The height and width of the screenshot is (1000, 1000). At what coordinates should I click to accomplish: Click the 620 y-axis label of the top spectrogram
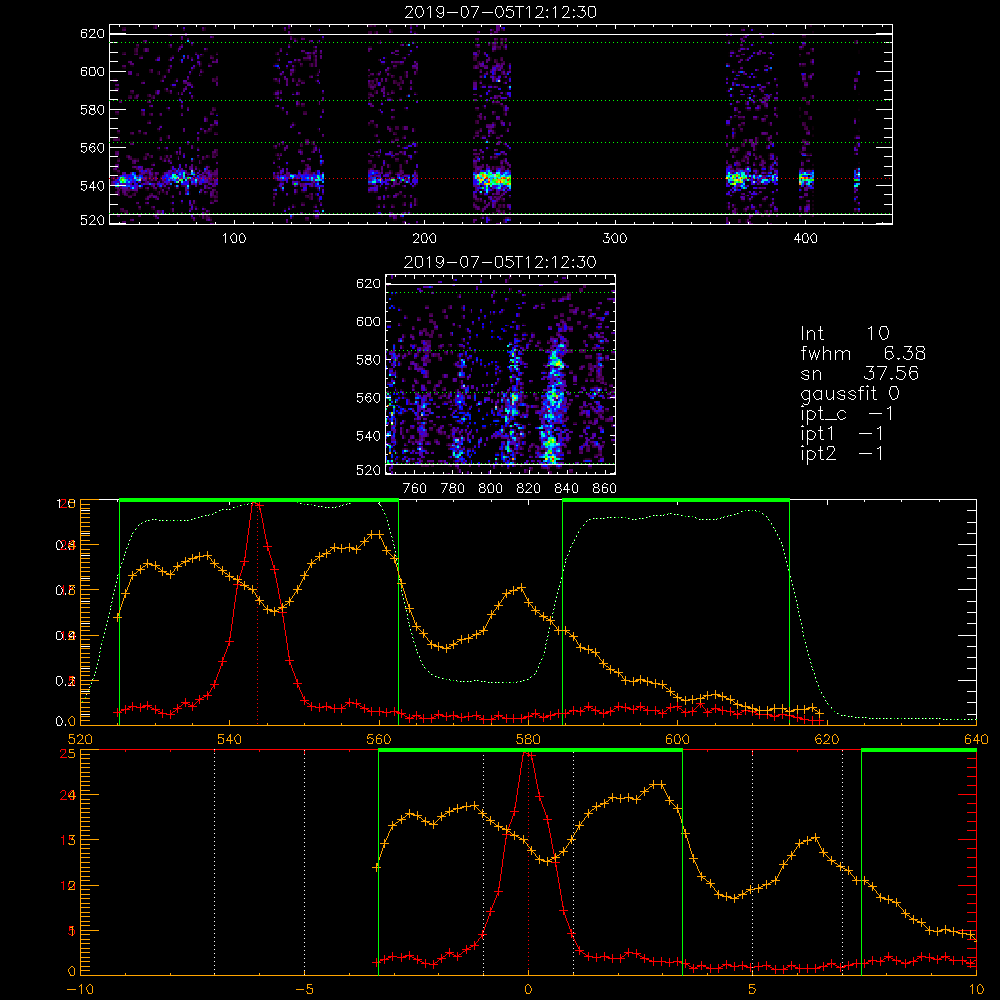click(x=92, y=34)
